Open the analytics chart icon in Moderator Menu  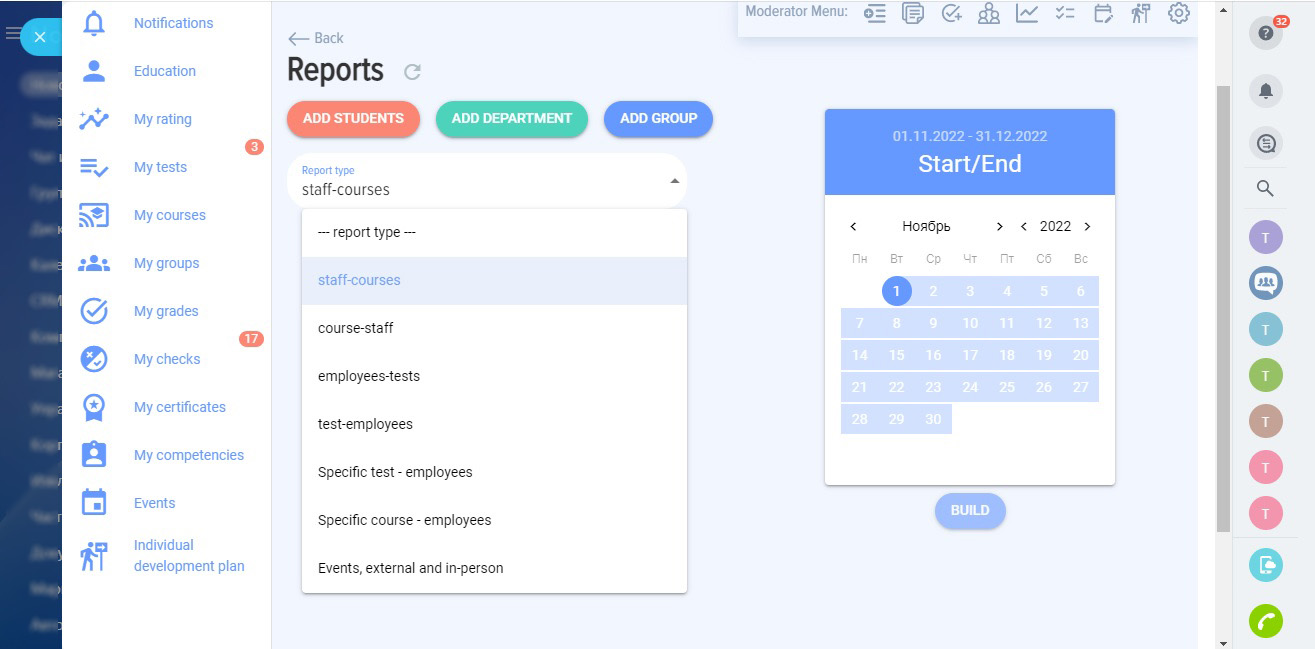1027,13
